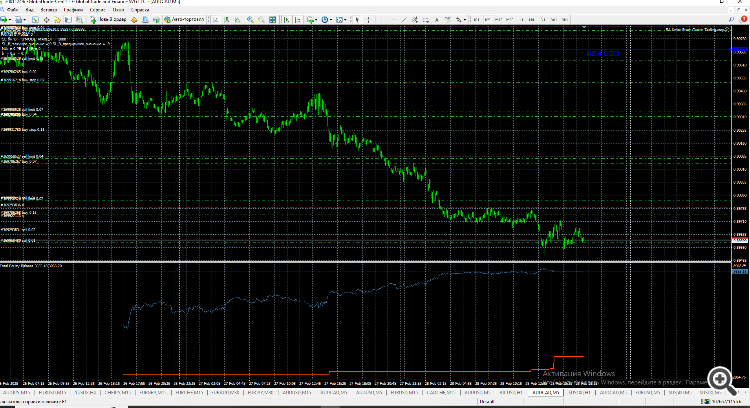Click the Arrows objects icon
Image resolution: width=750 pixels, height=408 pixels.
pyautogui.click(x=458, y=20)
